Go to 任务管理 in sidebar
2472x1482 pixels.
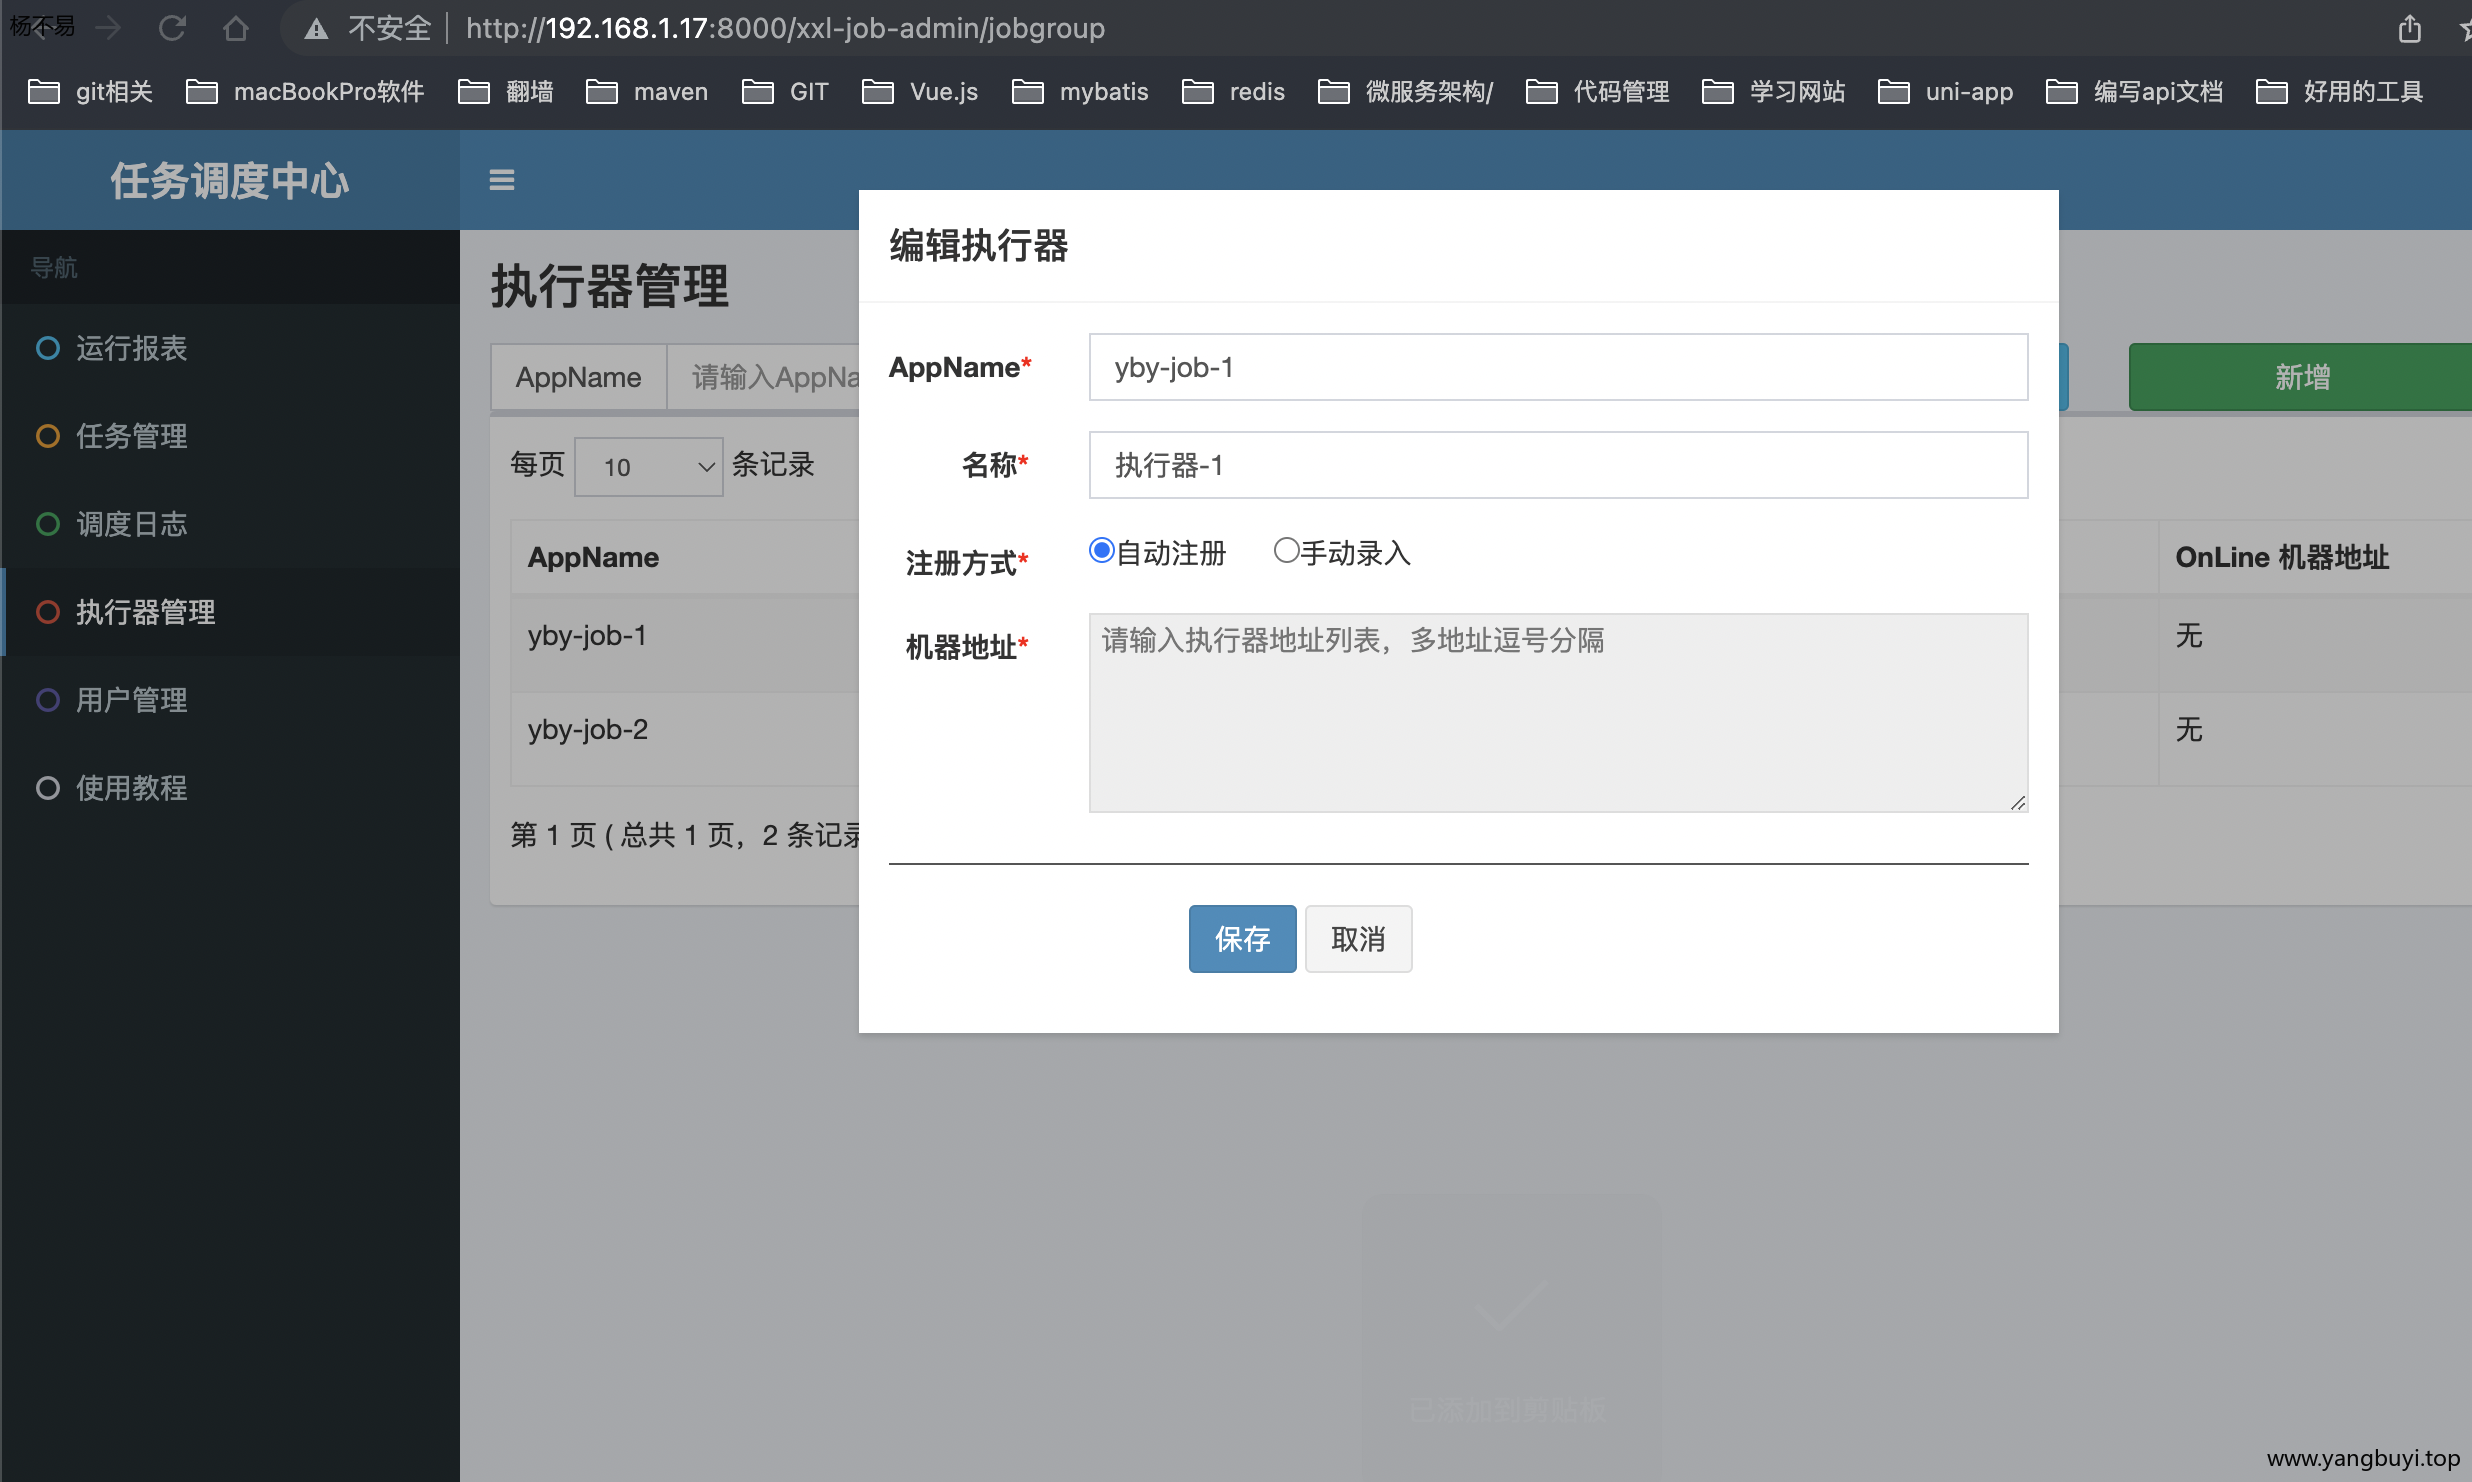131,436
